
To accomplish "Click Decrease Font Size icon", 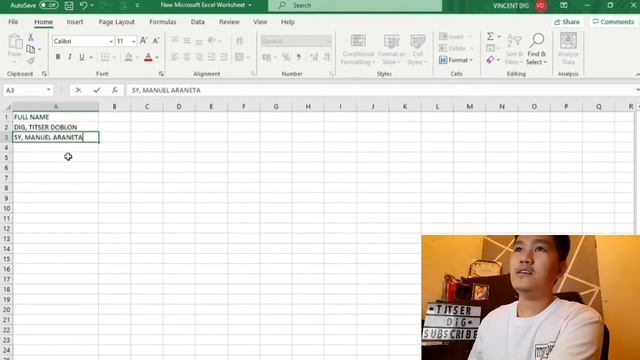I will coord(156,41).
